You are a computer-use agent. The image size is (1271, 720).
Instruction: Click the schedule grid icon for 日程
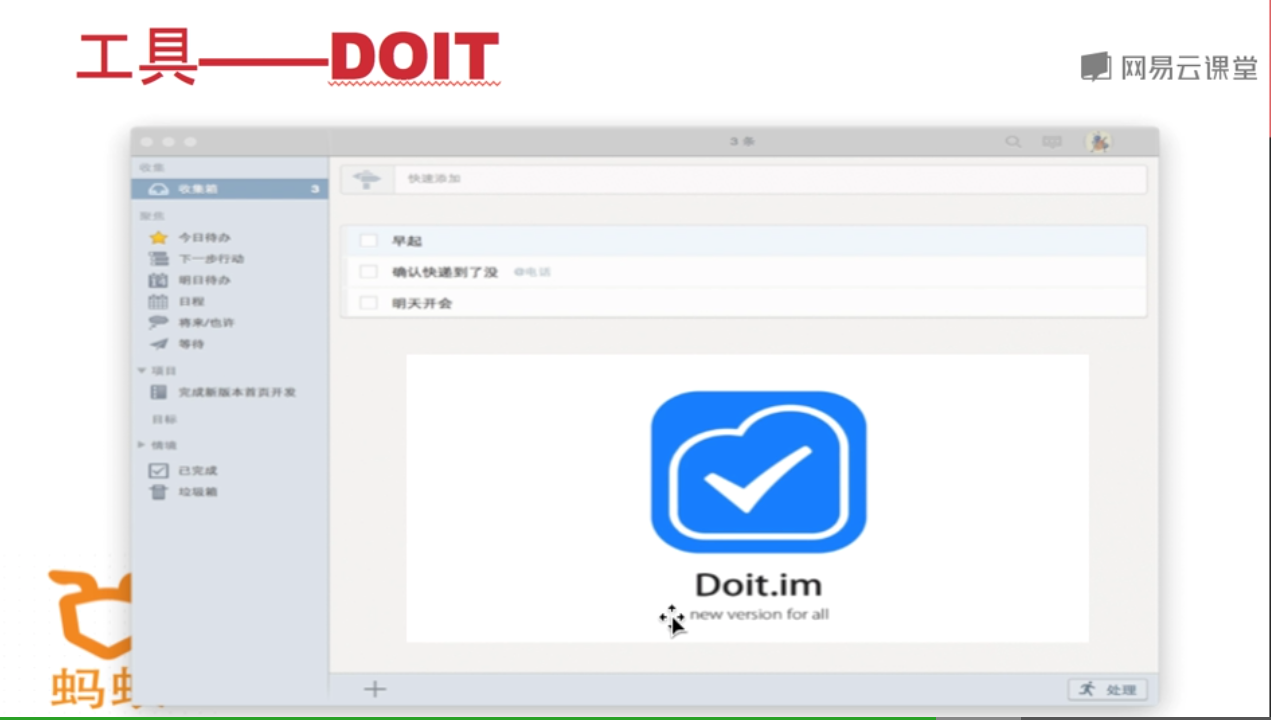(158, 301)
